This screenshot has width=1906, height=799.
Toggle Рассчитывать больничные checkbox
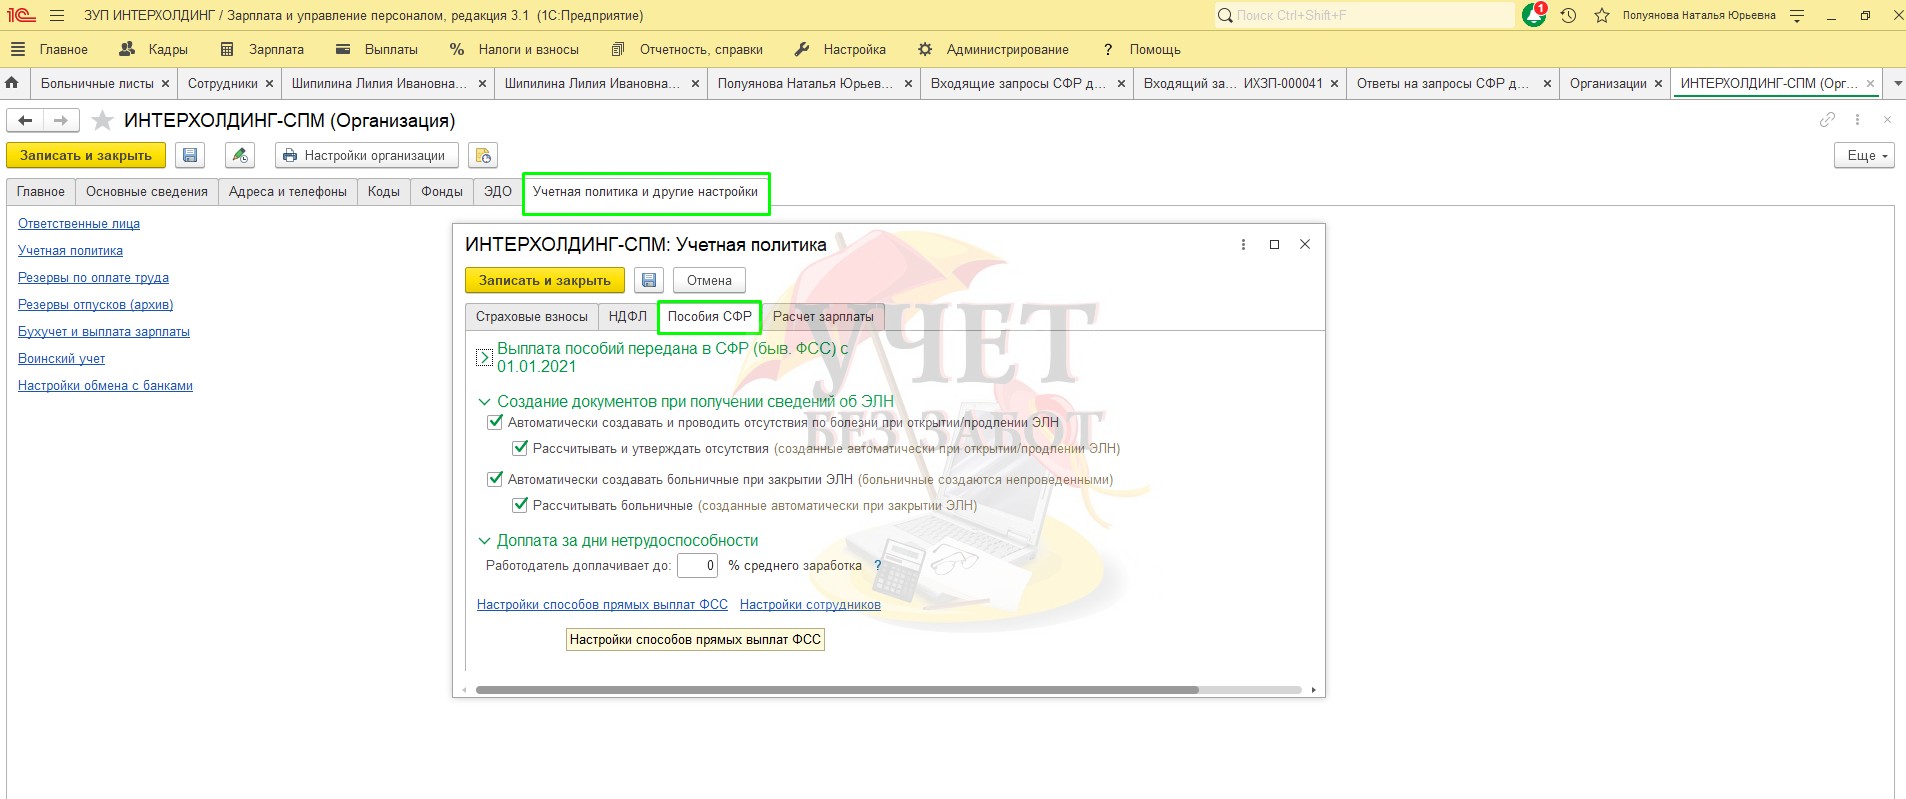(520, 505)
